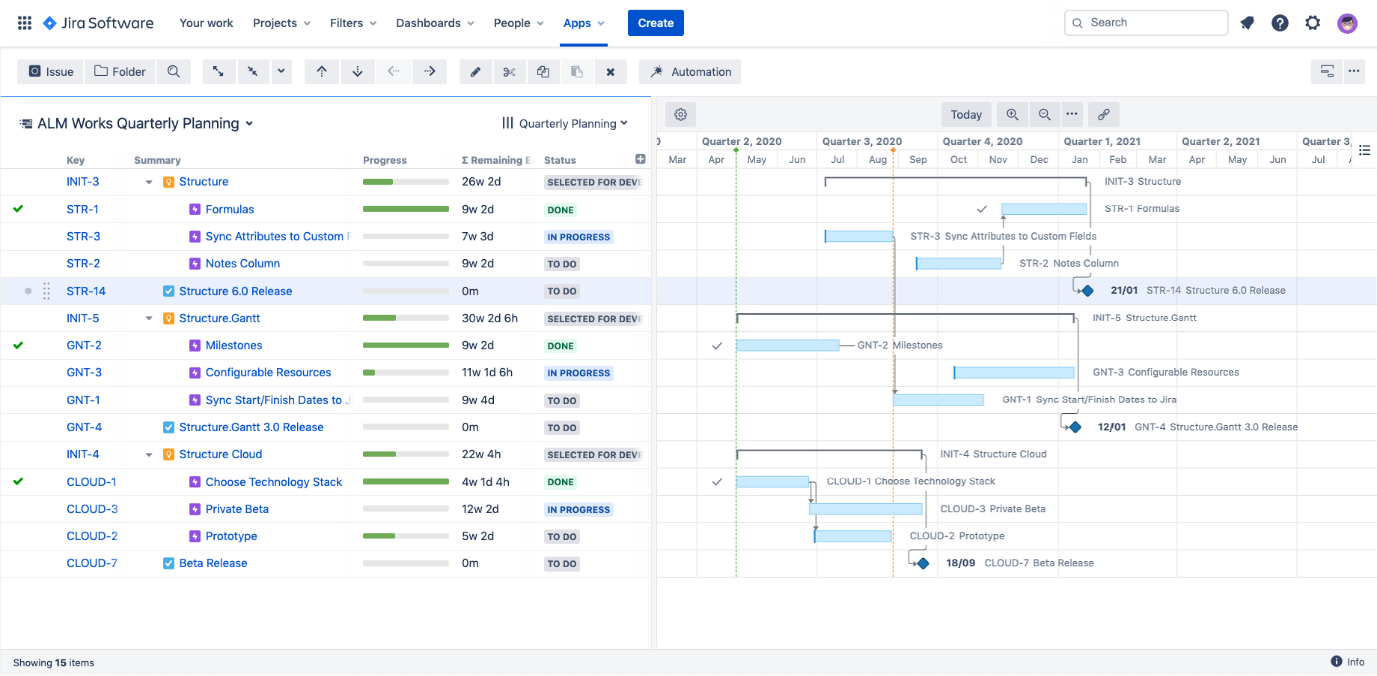Collapse the INIT-4 Structure Cloud row

coord(149,454)
